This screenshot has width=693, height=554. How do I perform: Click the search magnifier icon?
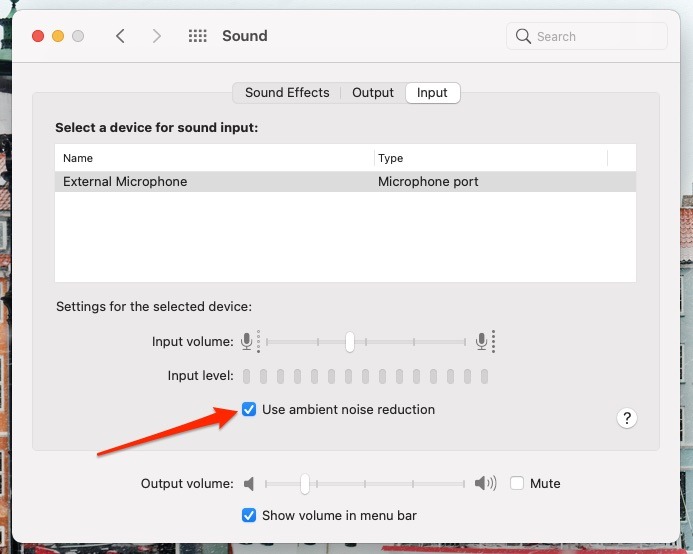[x=523, y=36]
